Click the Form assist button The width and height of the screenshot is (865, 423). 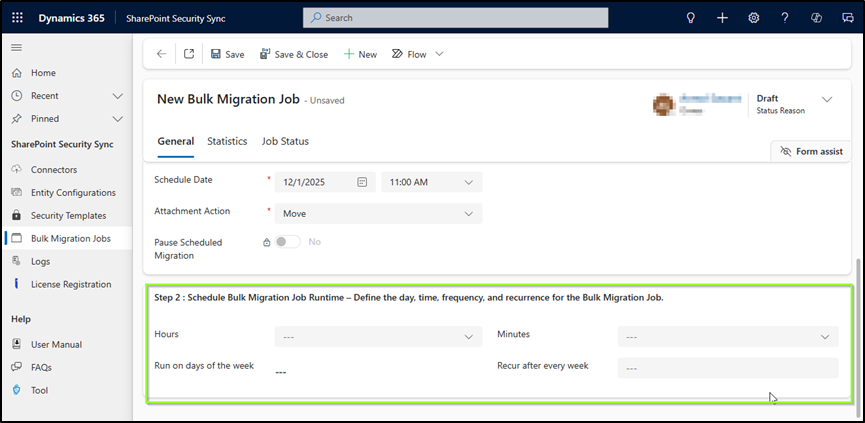point(811,151)
